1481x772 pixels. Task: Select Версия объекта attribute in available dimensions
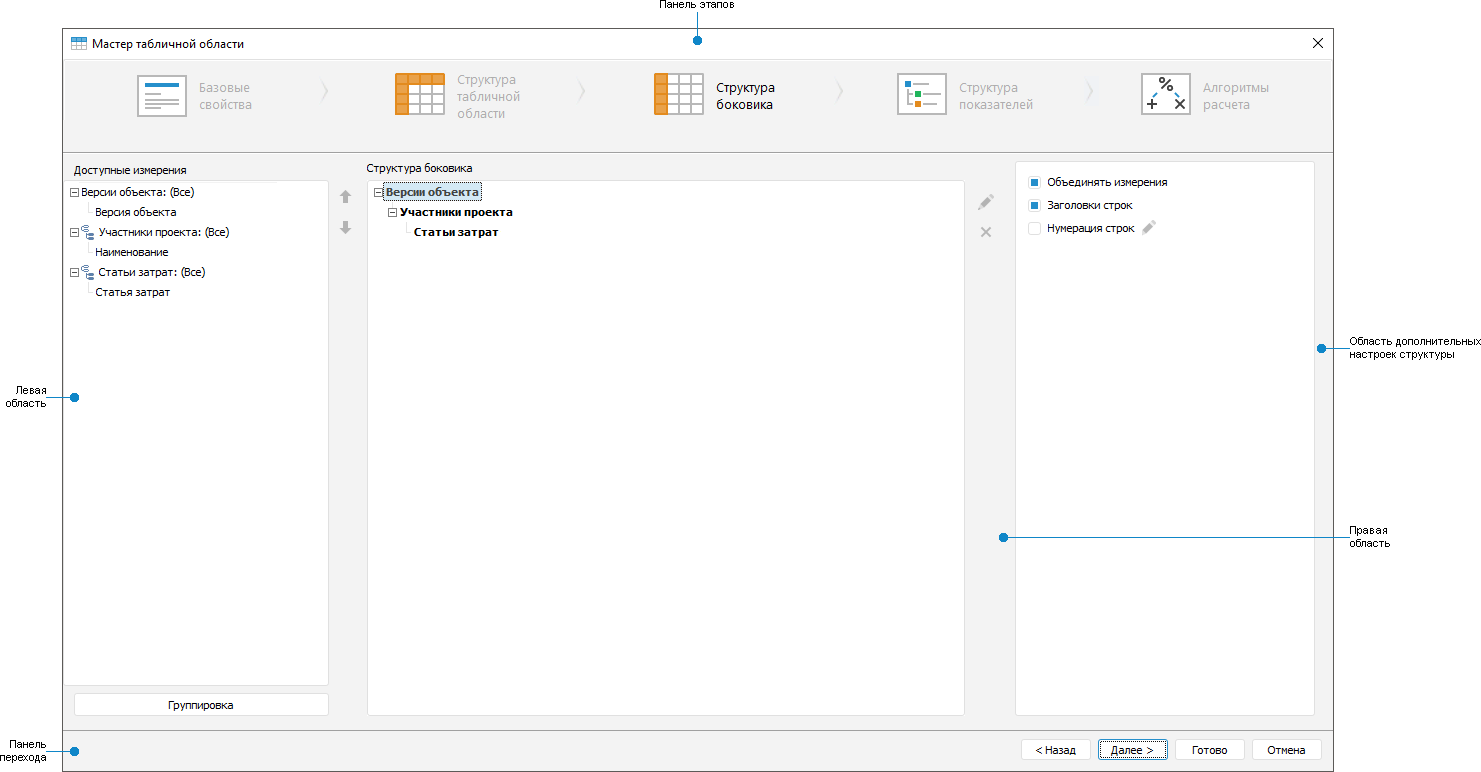[136, 212]
